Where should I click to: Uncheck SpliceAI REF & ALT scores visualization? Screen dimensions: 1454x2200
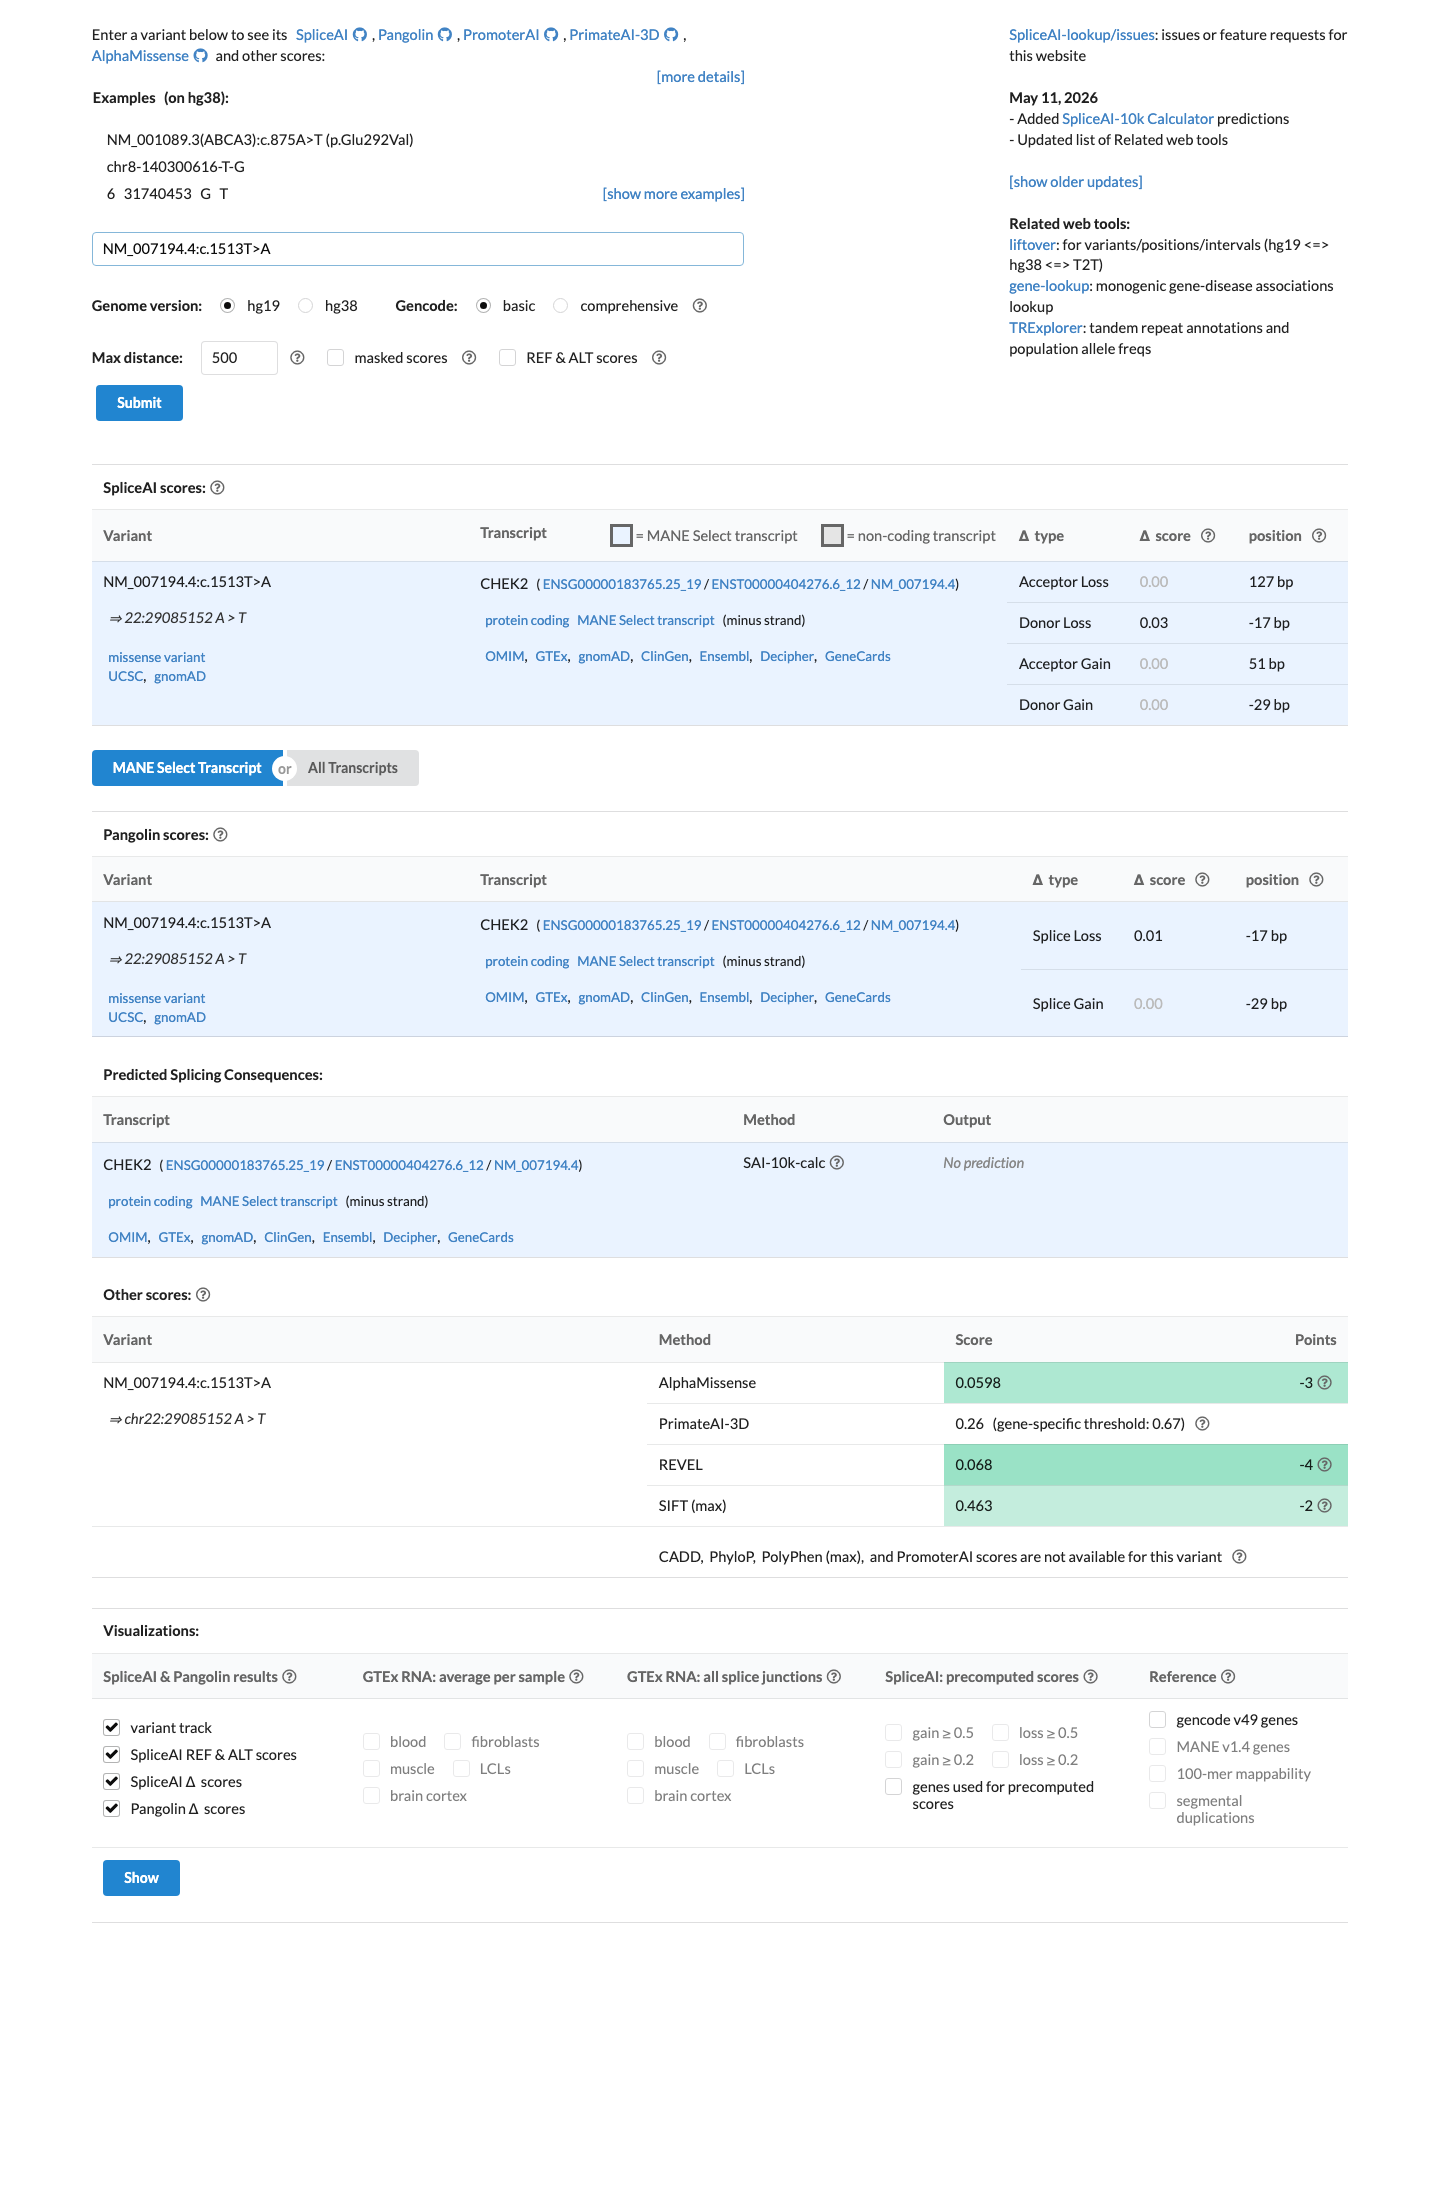point(112,1755)
